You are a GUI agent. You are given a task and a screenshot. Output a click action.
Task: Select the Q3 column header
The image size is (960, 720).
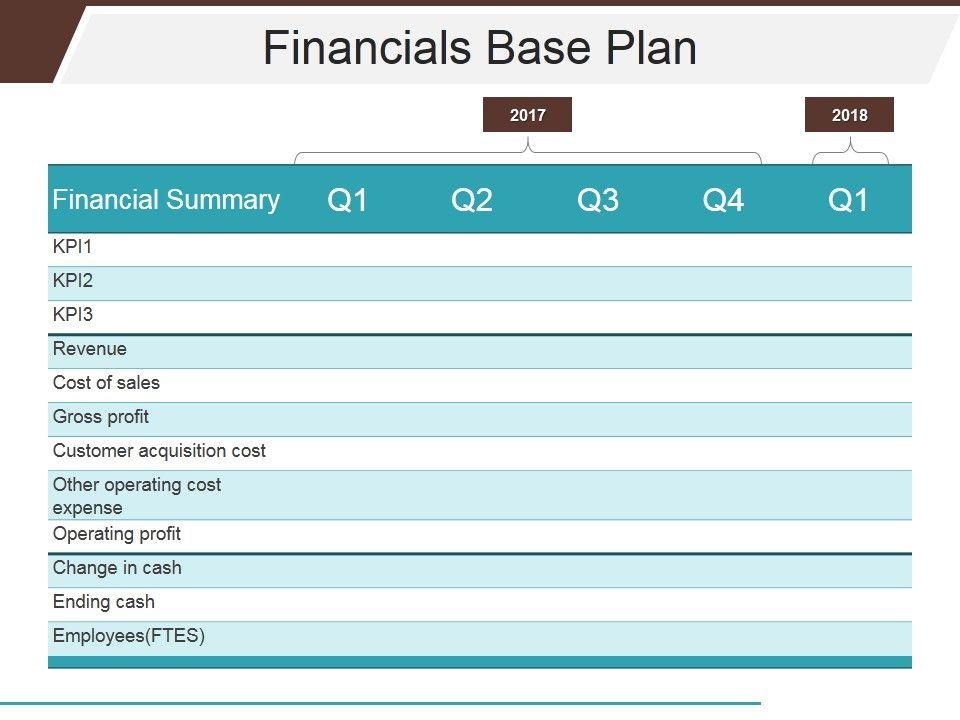[598, 201]
